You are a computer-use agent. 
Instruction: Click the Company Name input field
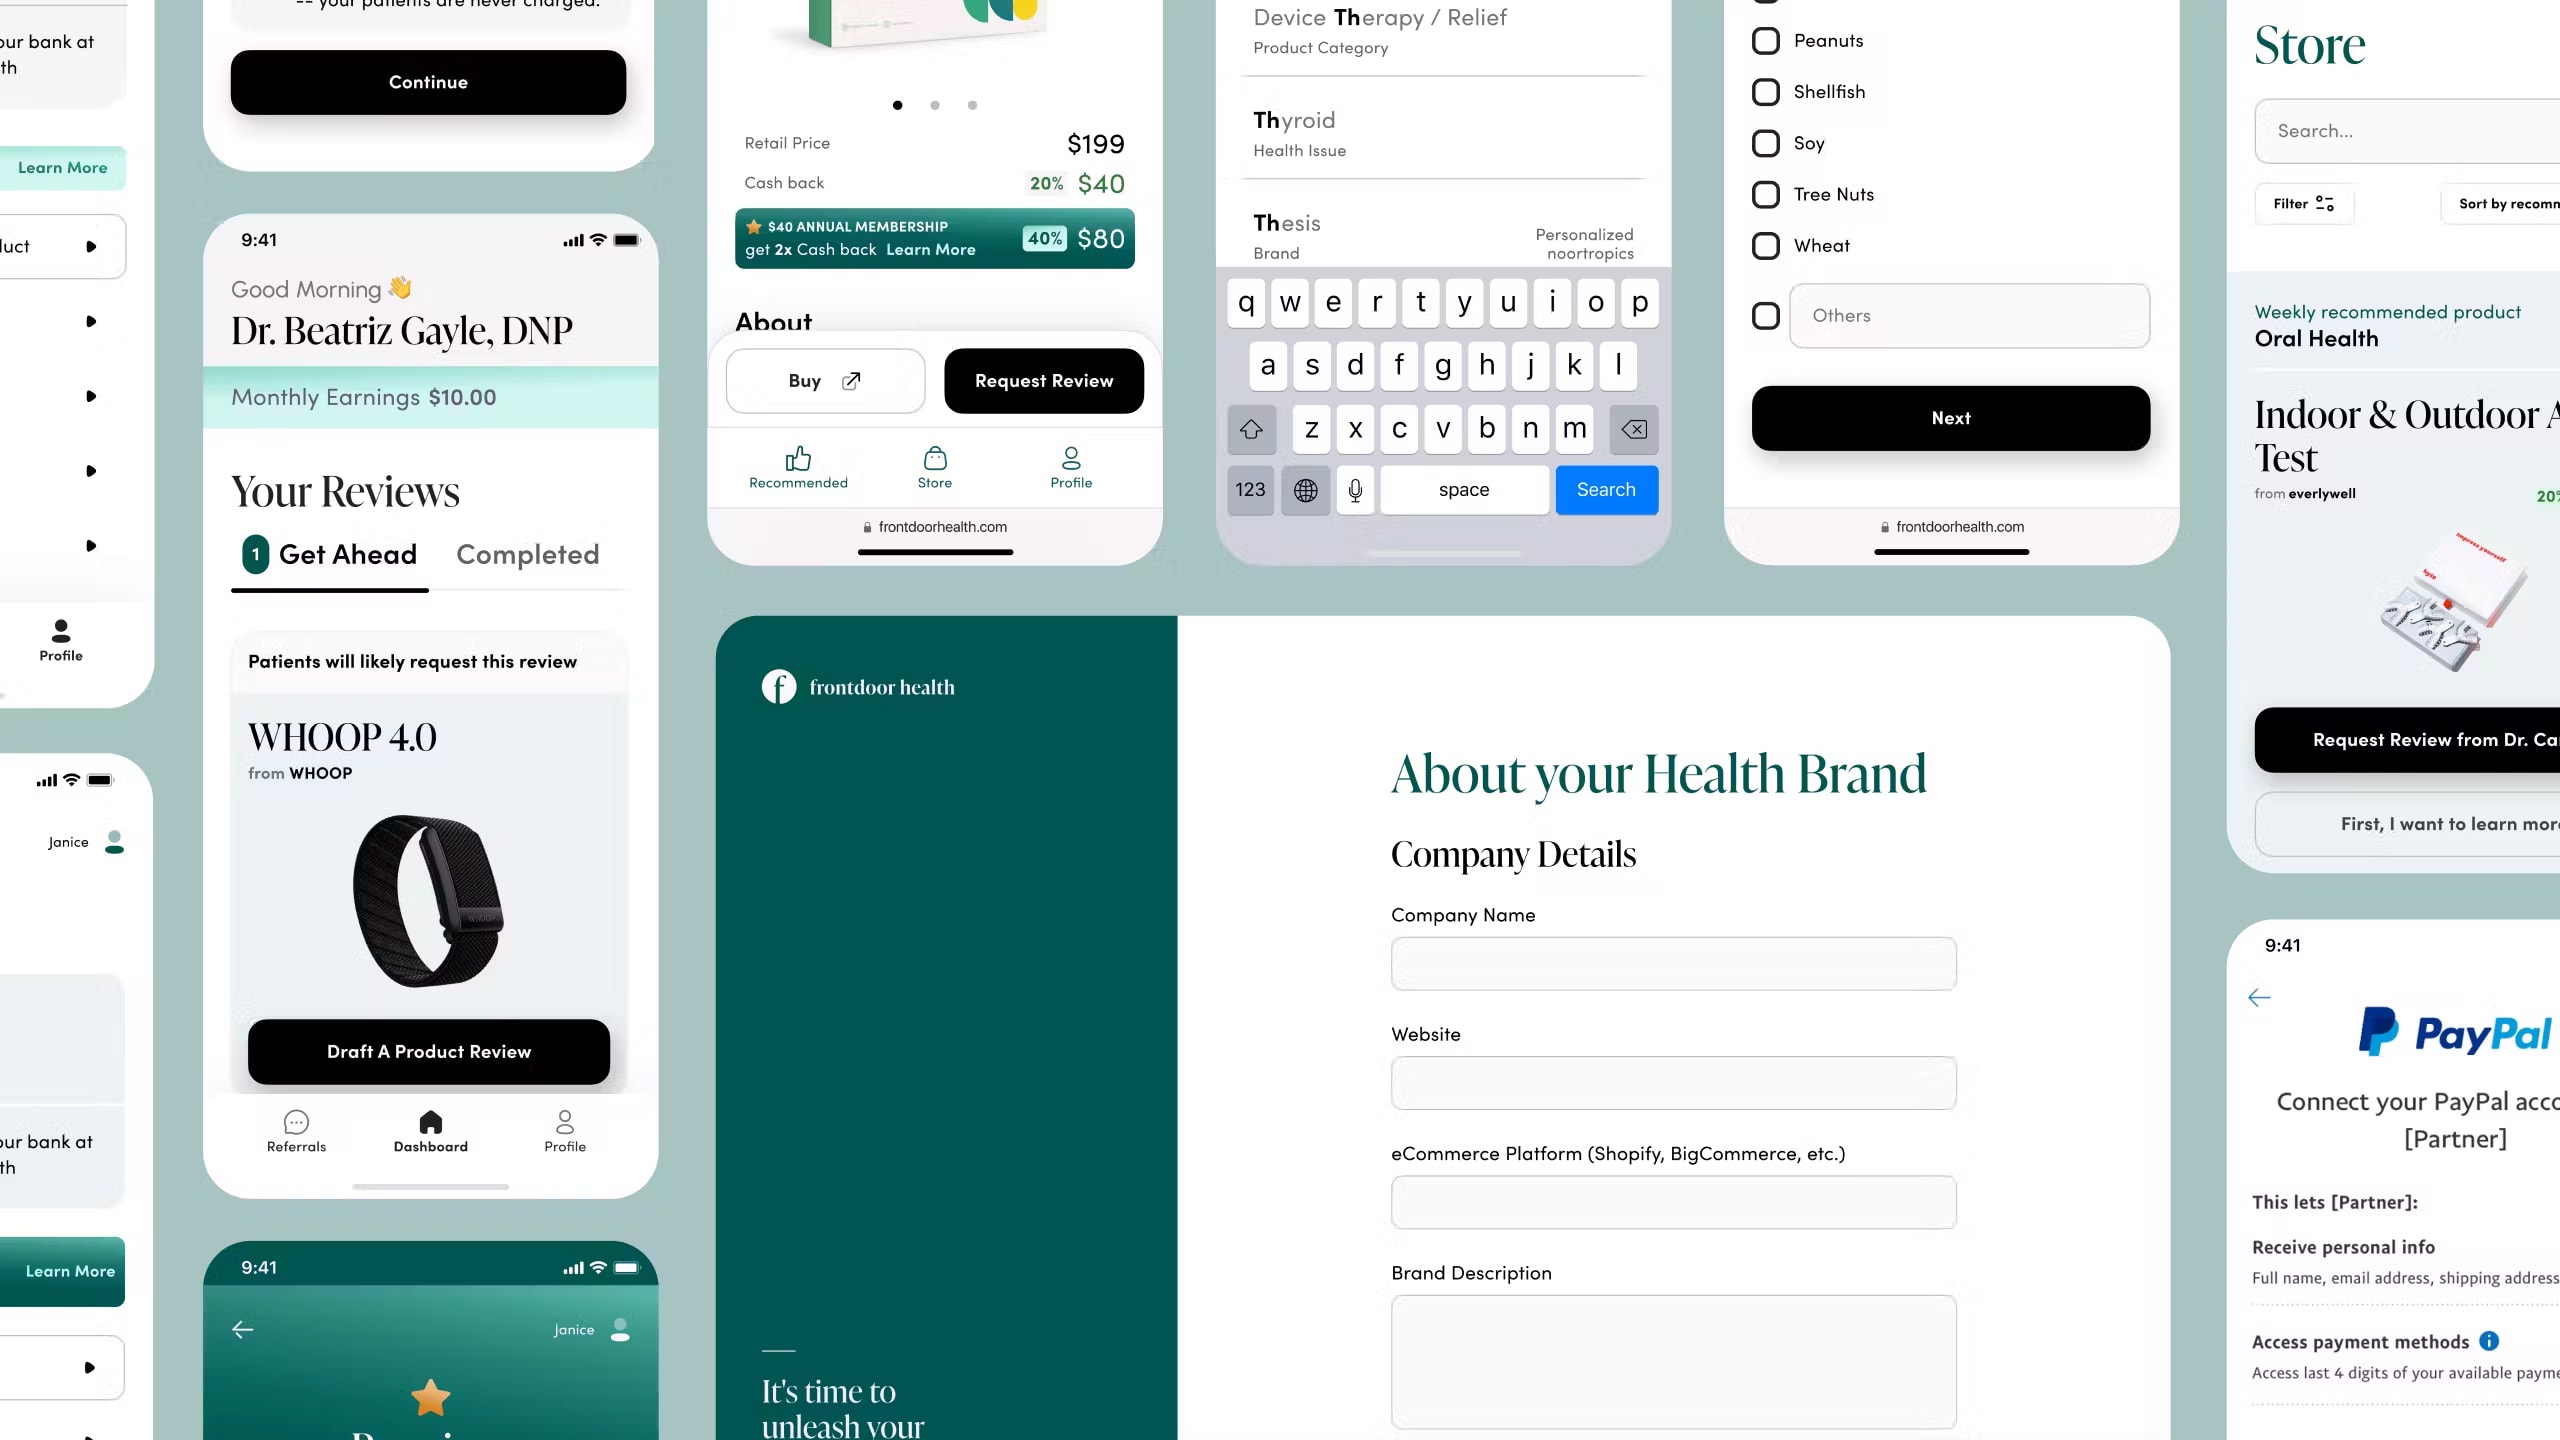(1674, 964)
